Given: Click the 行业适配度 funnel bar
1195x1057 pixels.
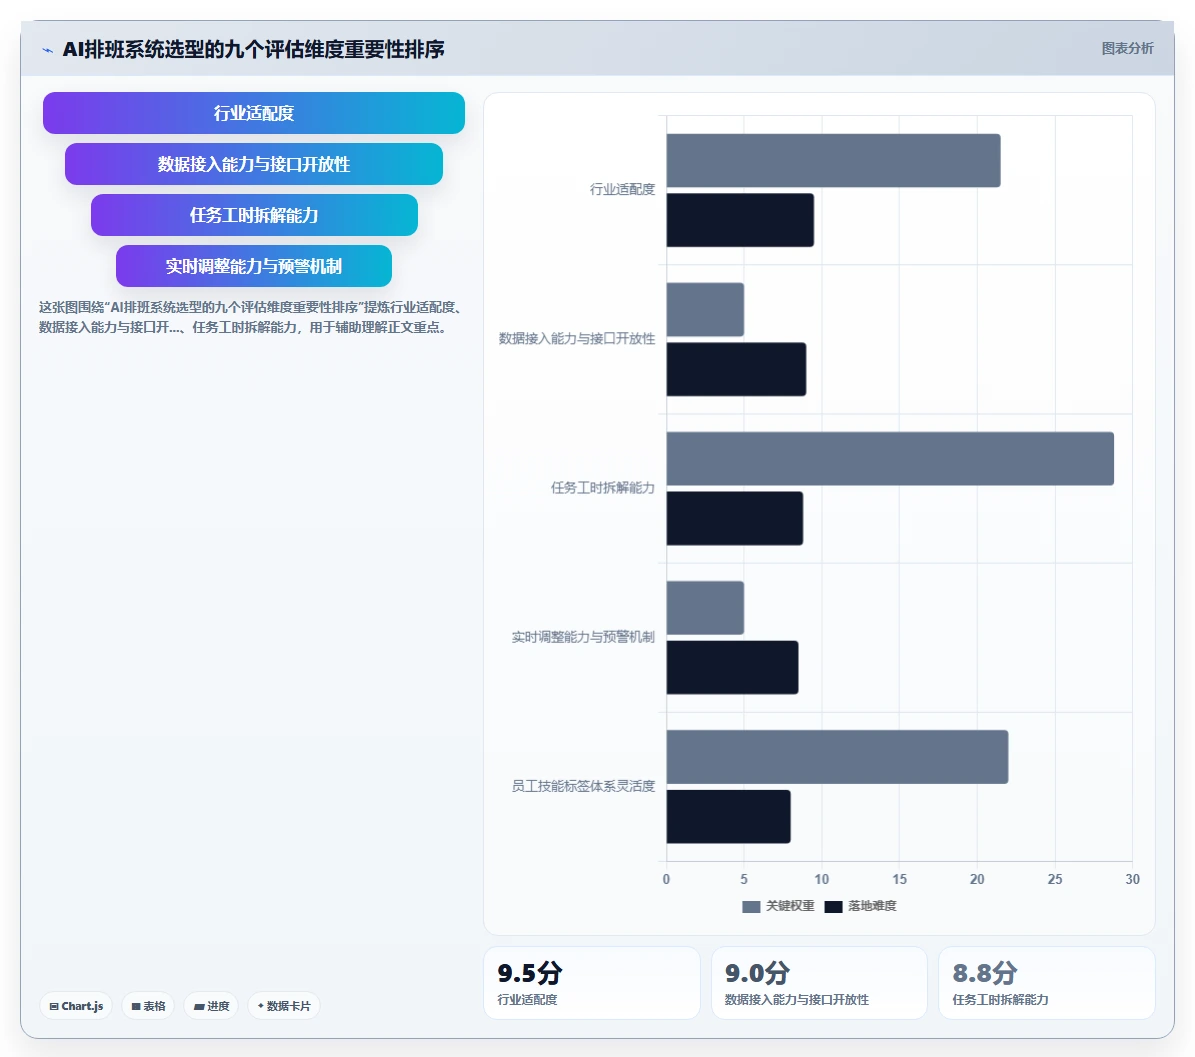Looking at the screenshot, I should click(254, 113).
